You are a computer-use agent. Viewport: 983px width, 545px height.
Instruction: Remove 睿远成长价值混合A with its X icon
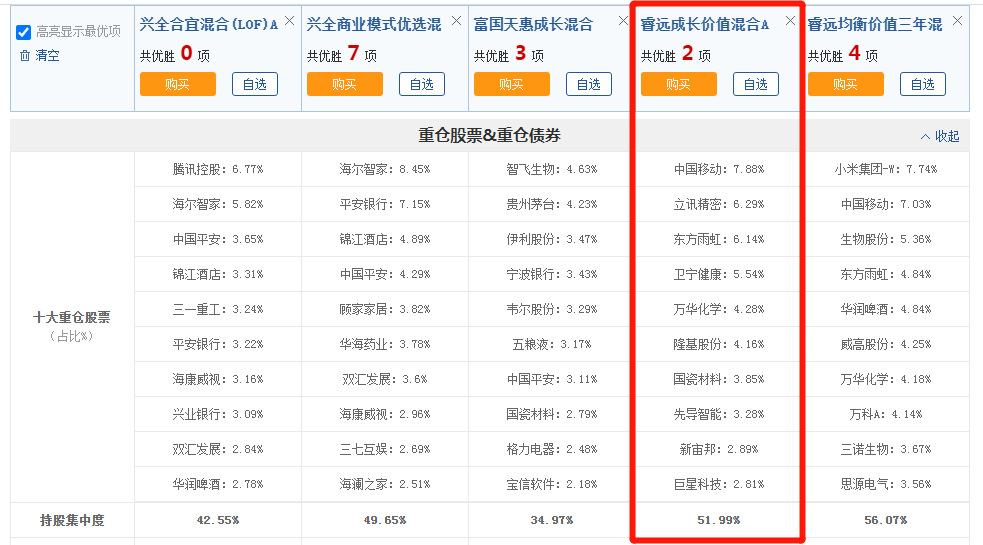(791, 21)
